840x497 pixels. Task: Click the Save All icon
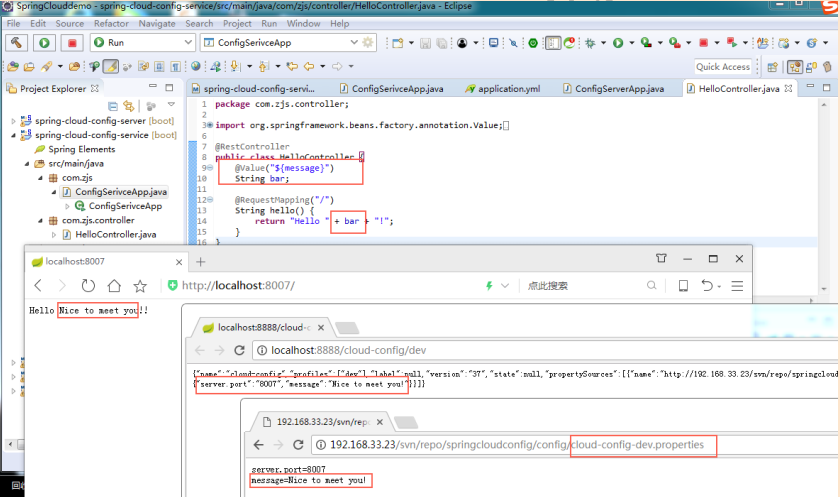(442, 43)
